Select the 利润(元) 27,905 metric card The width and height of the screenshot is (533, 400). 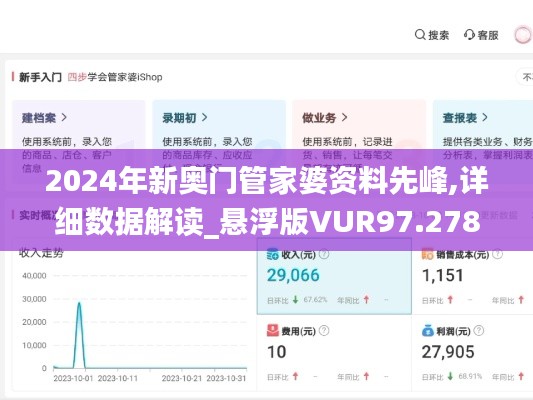pyautogui.click(x=472, y=353)
